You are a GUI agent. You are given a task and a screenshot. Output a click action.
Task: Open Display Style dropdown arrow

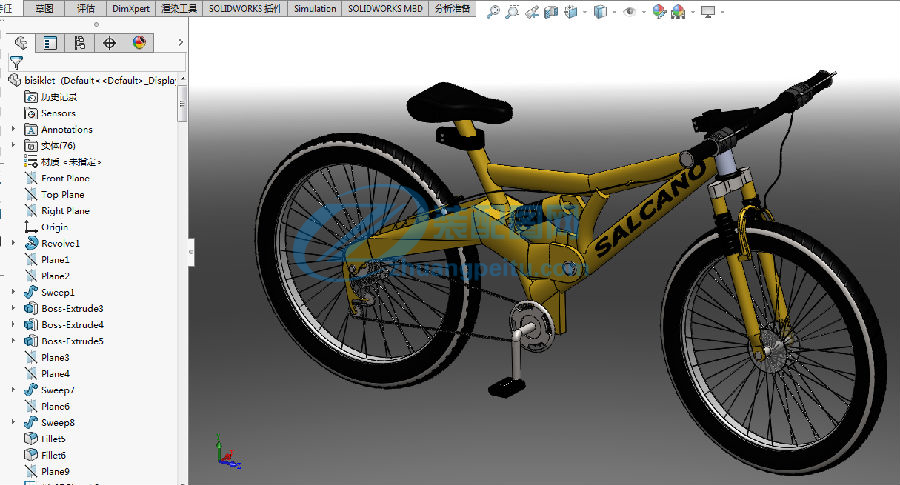point(614,12)
